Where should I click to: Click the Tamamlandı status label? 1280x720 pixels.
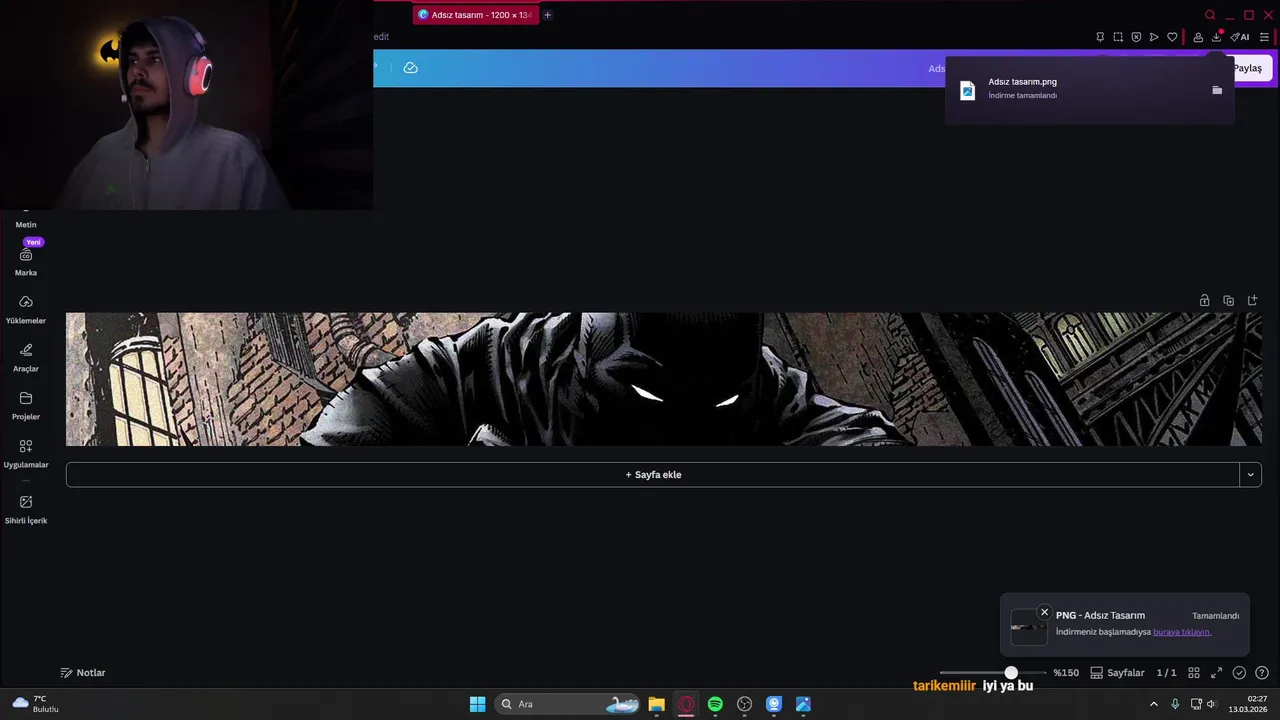coord(1215,616)
